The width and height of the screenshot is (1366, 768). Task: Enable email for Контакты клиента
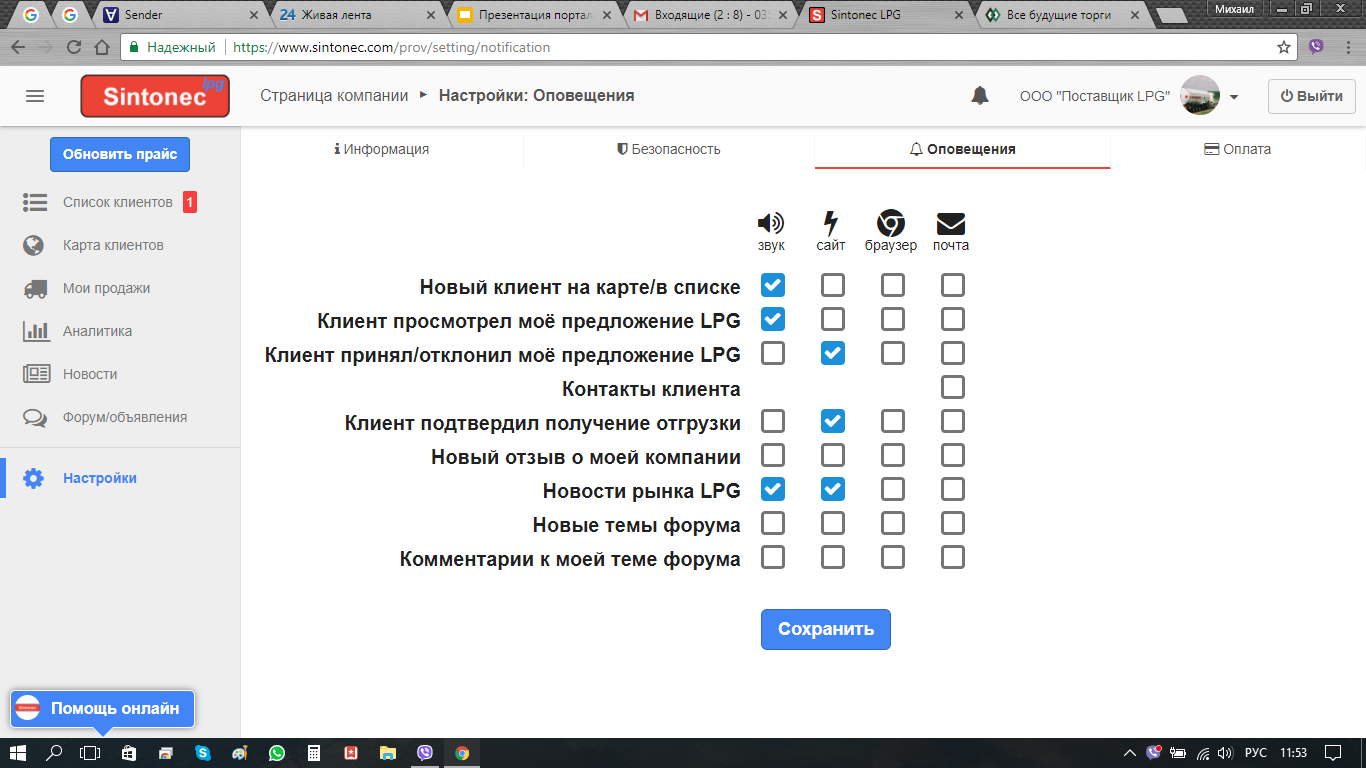[x=953, y=387]
